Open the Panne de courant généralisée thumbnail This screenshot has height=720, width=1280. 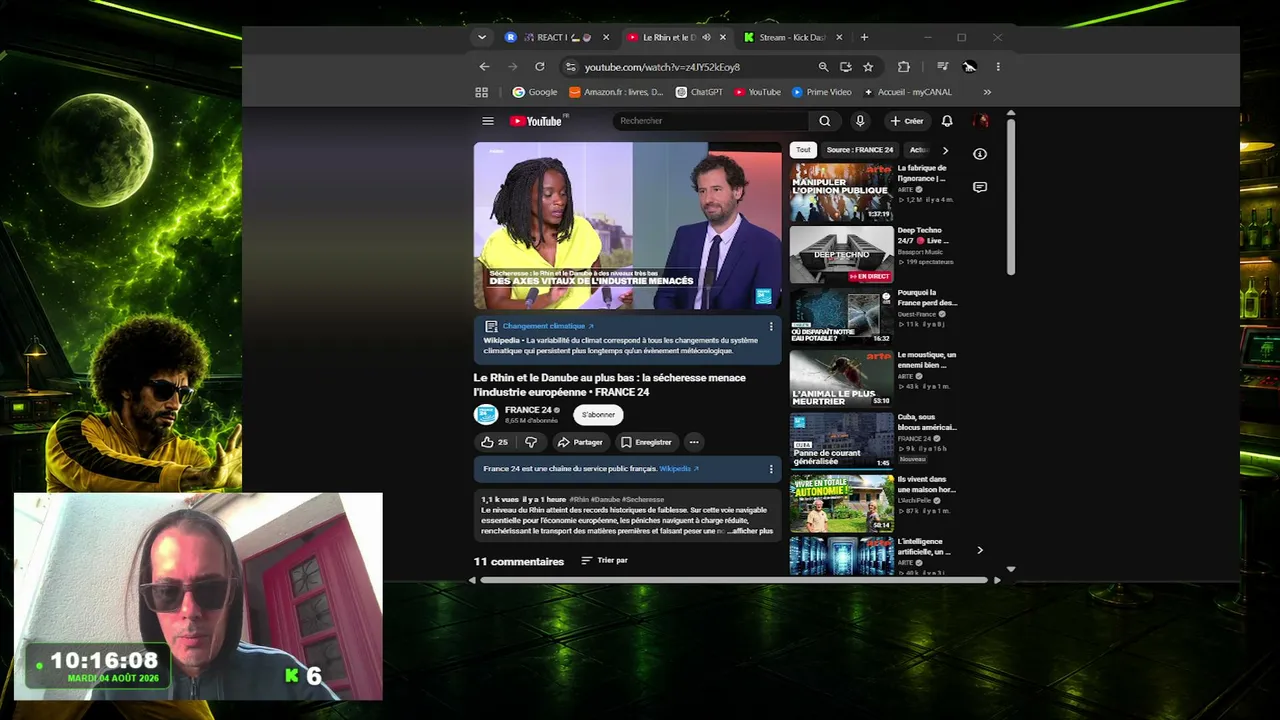point(841,441)
